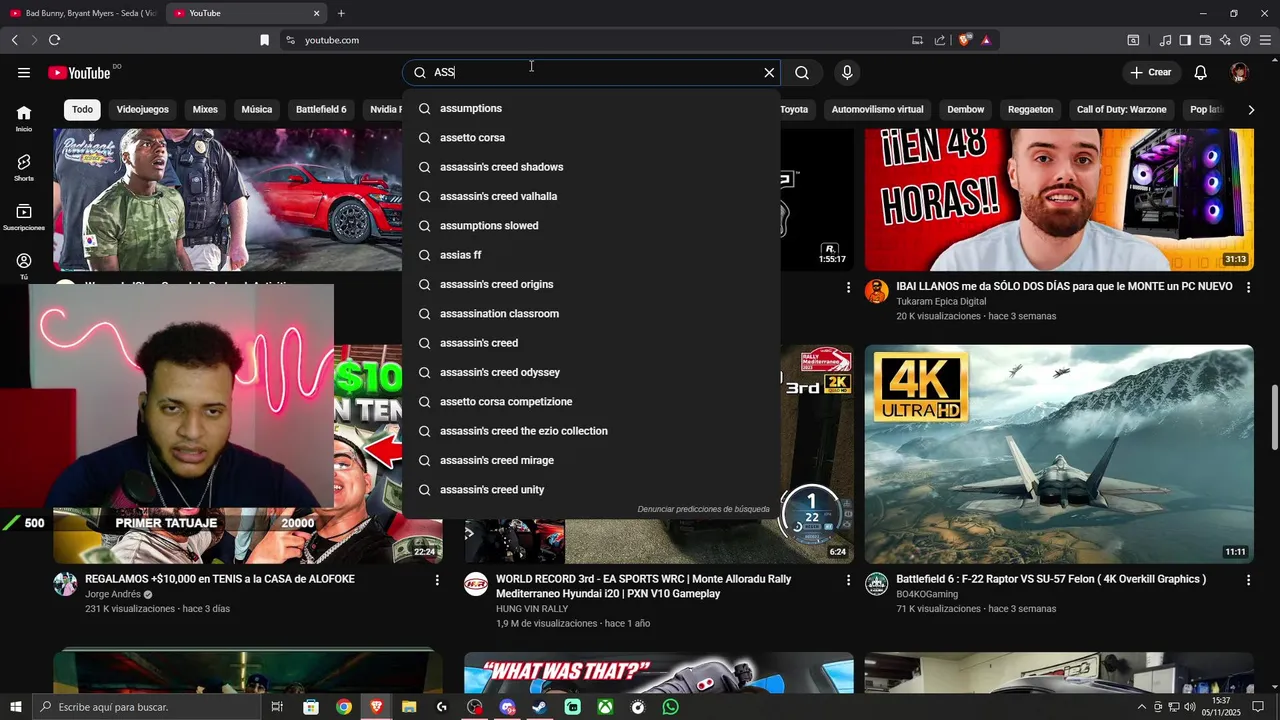This screenshot has height=720, width=1280.
Task: Select the Dembow filter chip
Action: (966, 109)
